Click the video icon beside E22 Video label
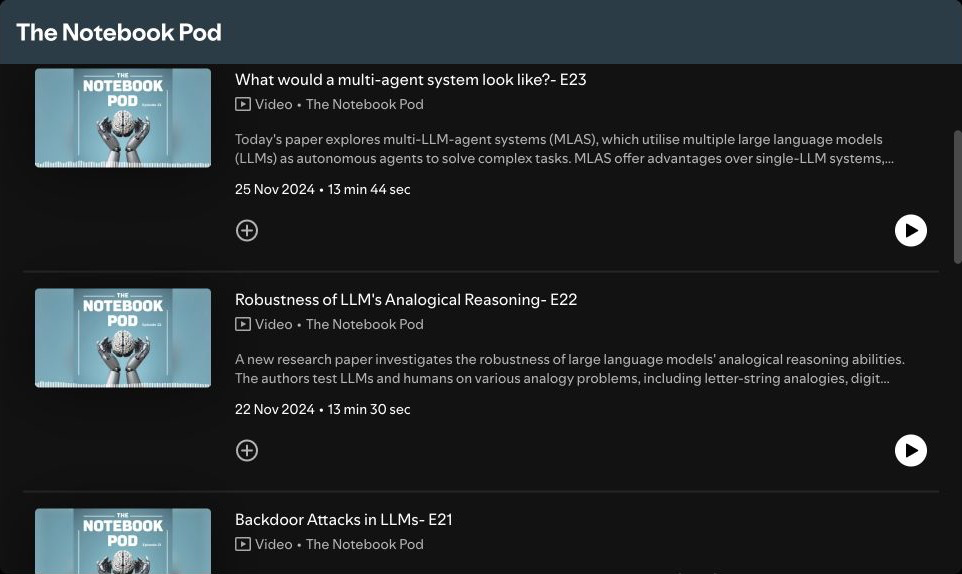The height and width of the screenshot is (574, 962). coord(243,324)
